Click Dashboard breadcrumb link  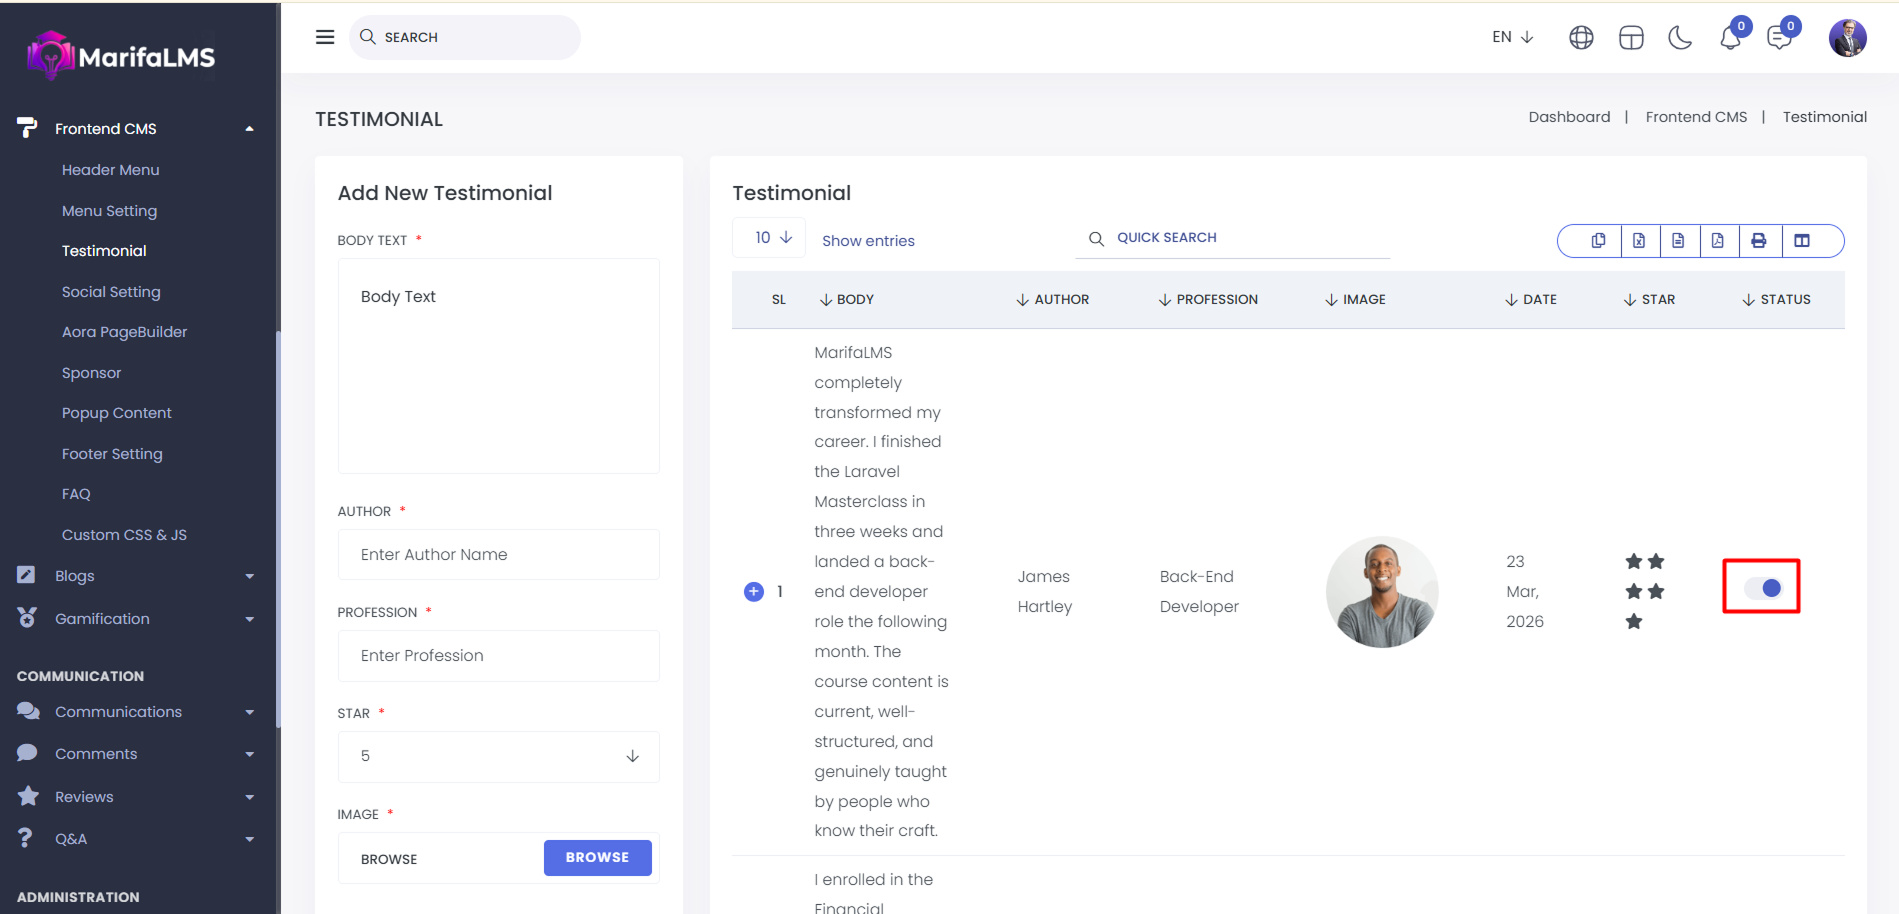coord(1569,117)
